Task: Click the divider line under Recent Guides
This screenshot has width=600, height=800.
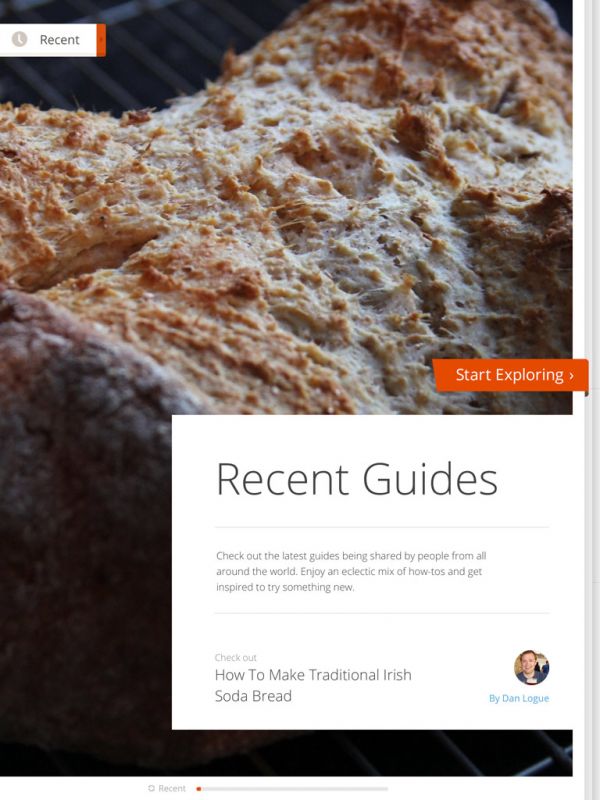Action: click(x=382, y=527)
